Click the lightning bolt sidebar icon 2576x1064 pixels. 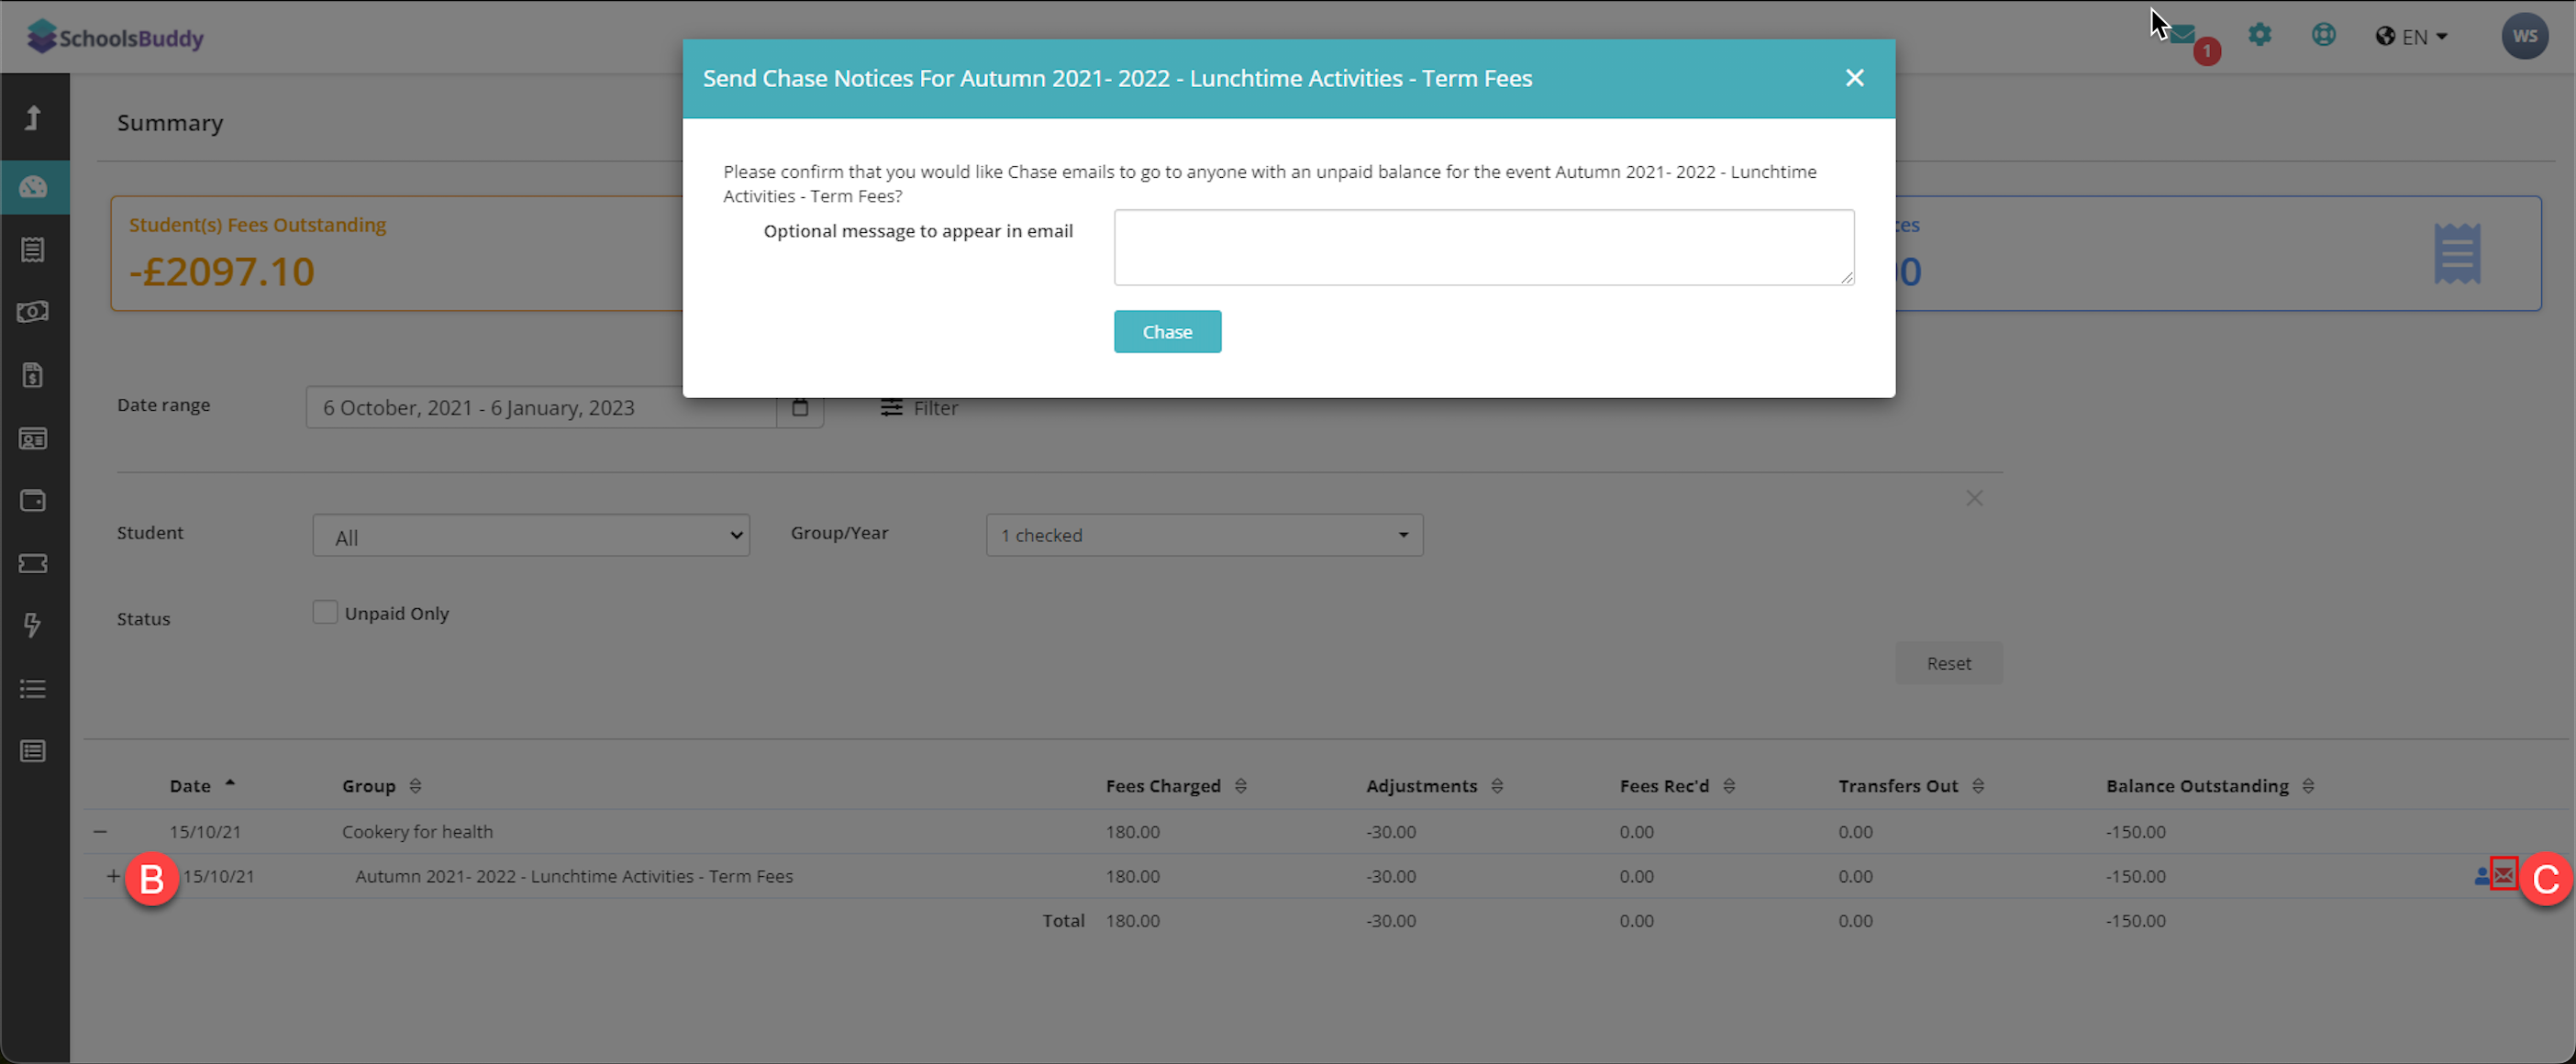[x=33, y=625]
